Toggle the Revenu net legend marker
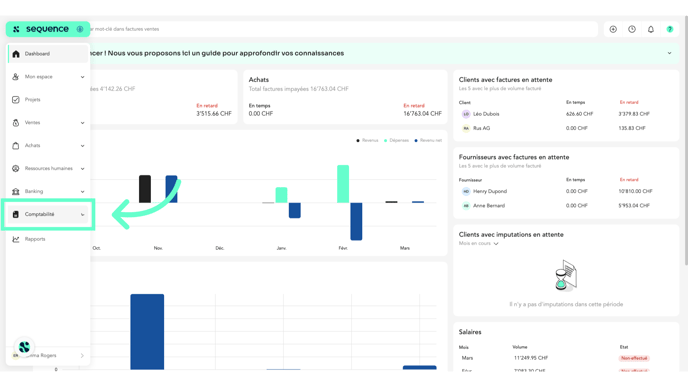Image resolution: width=688 pixels, height=387 pixels. click(416, 140)
